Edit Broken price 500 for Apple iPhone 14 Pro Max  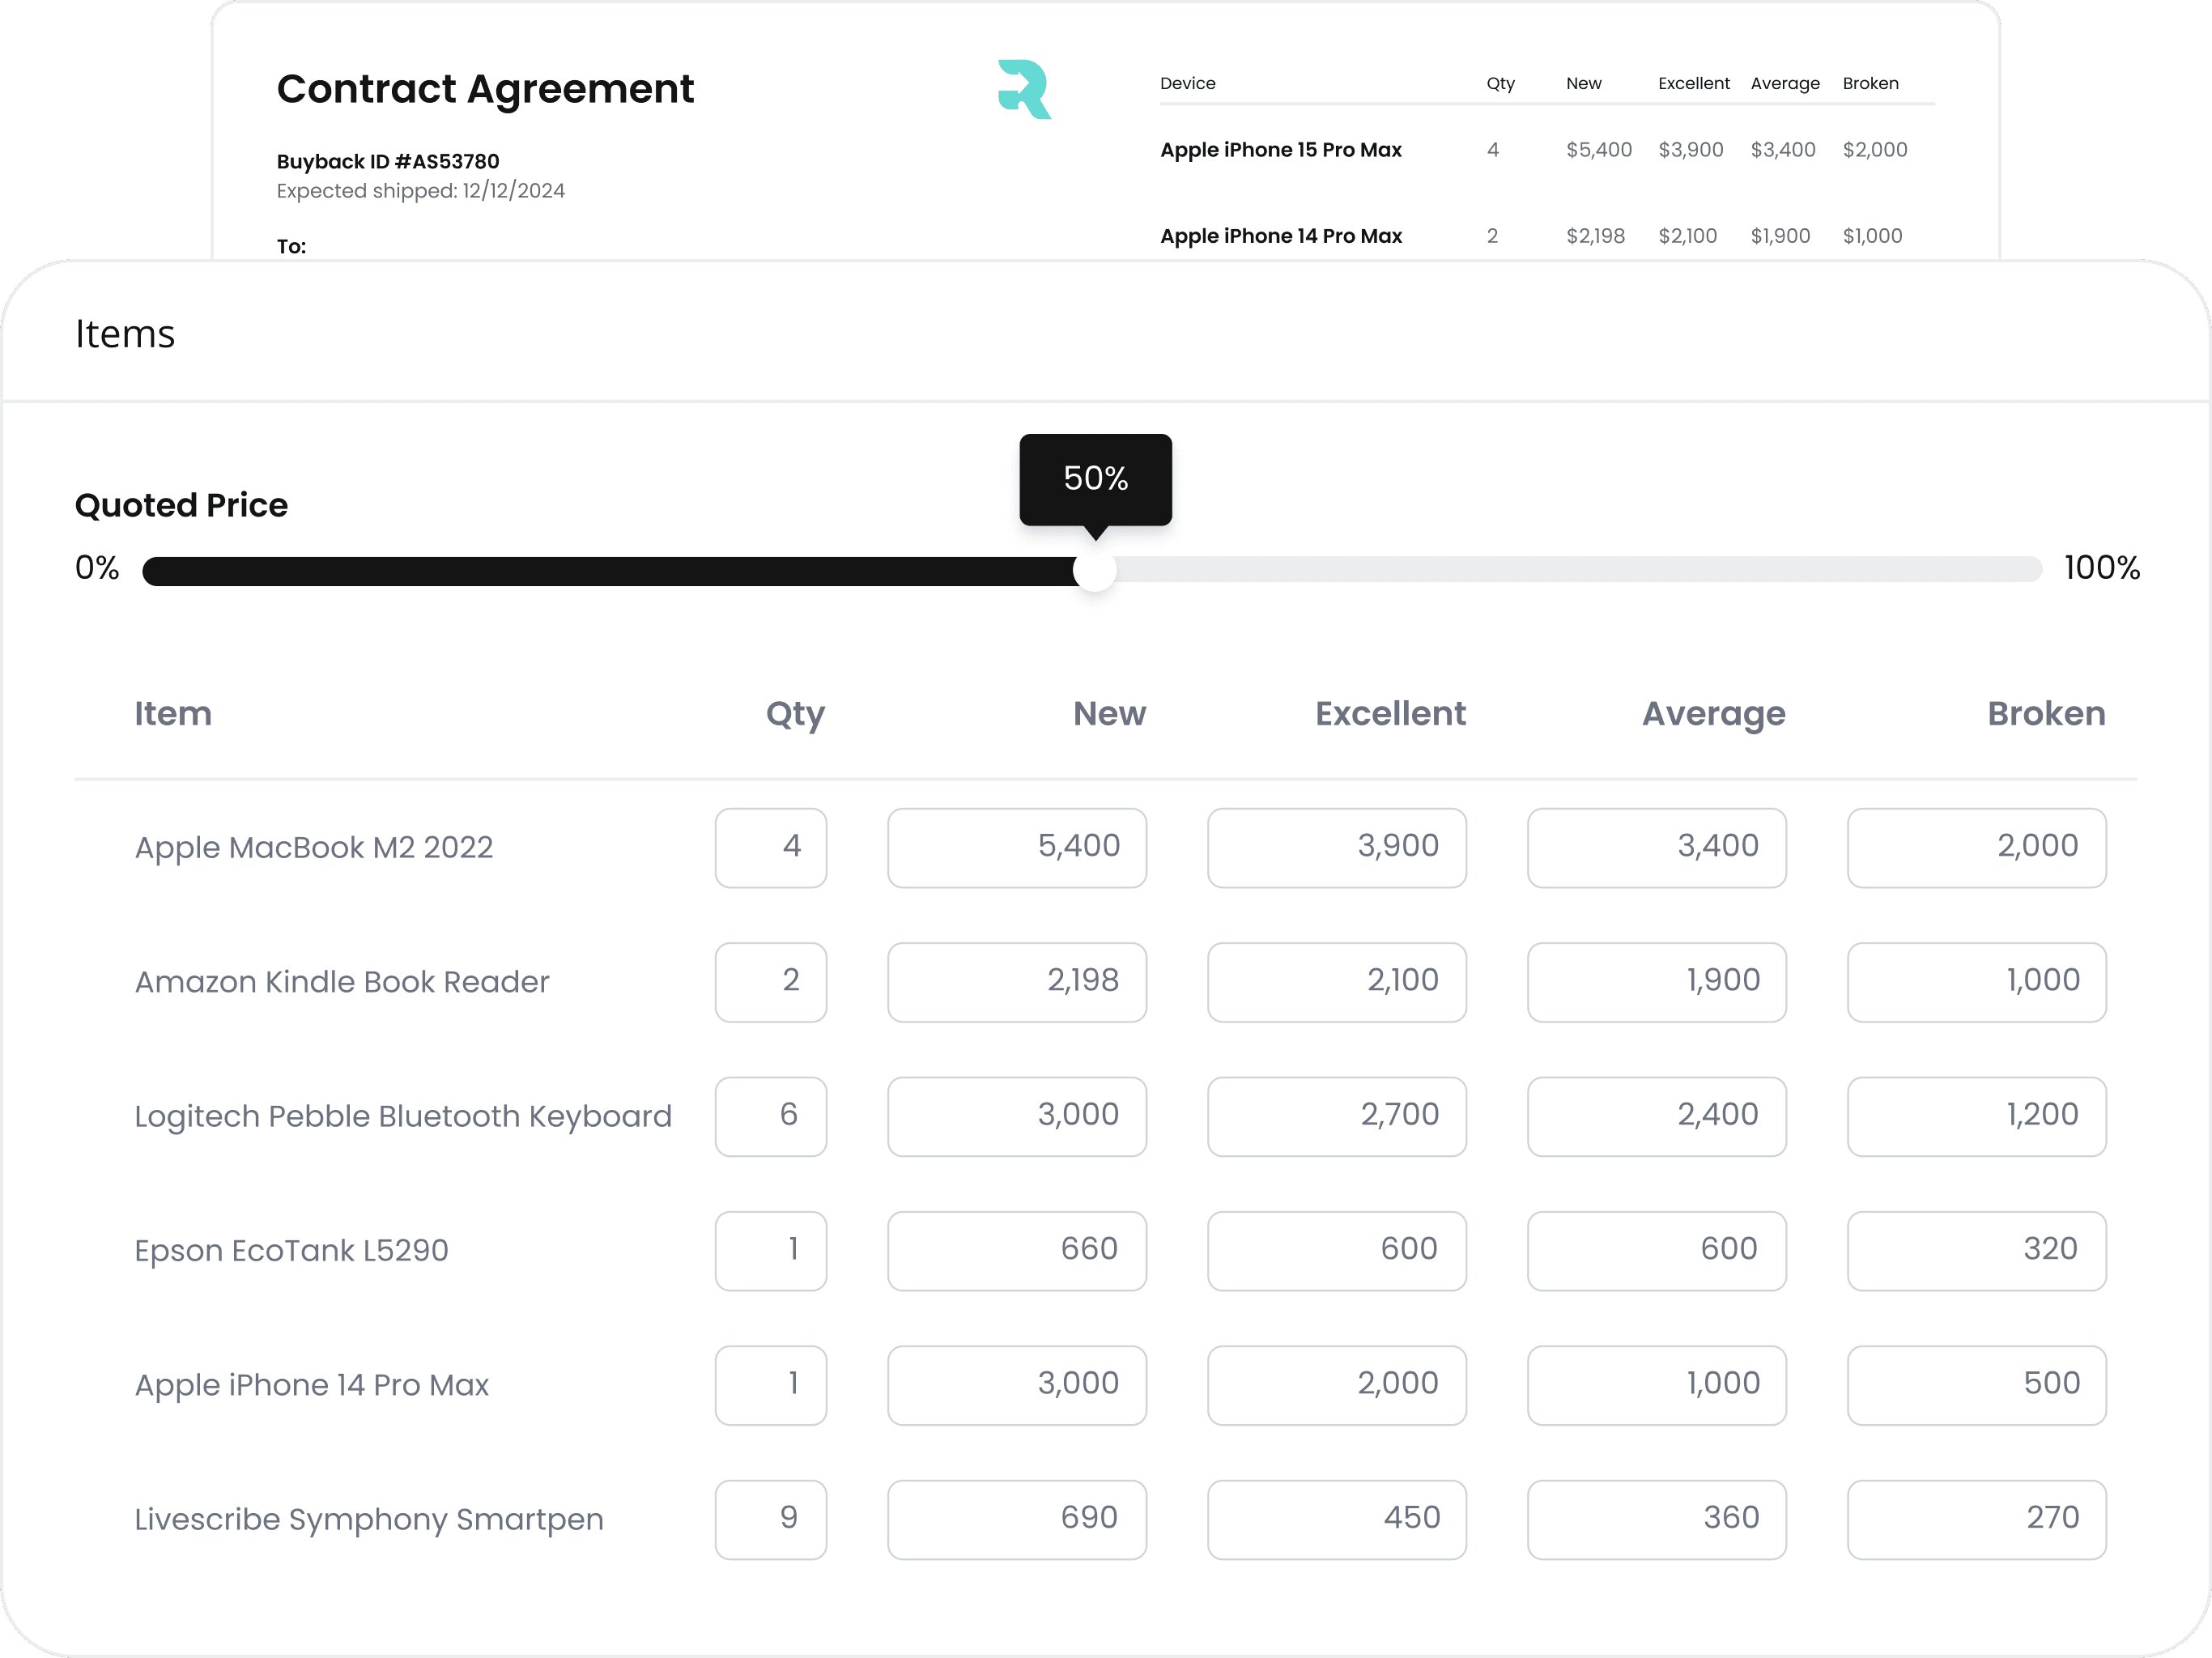coord(1977,1385)
